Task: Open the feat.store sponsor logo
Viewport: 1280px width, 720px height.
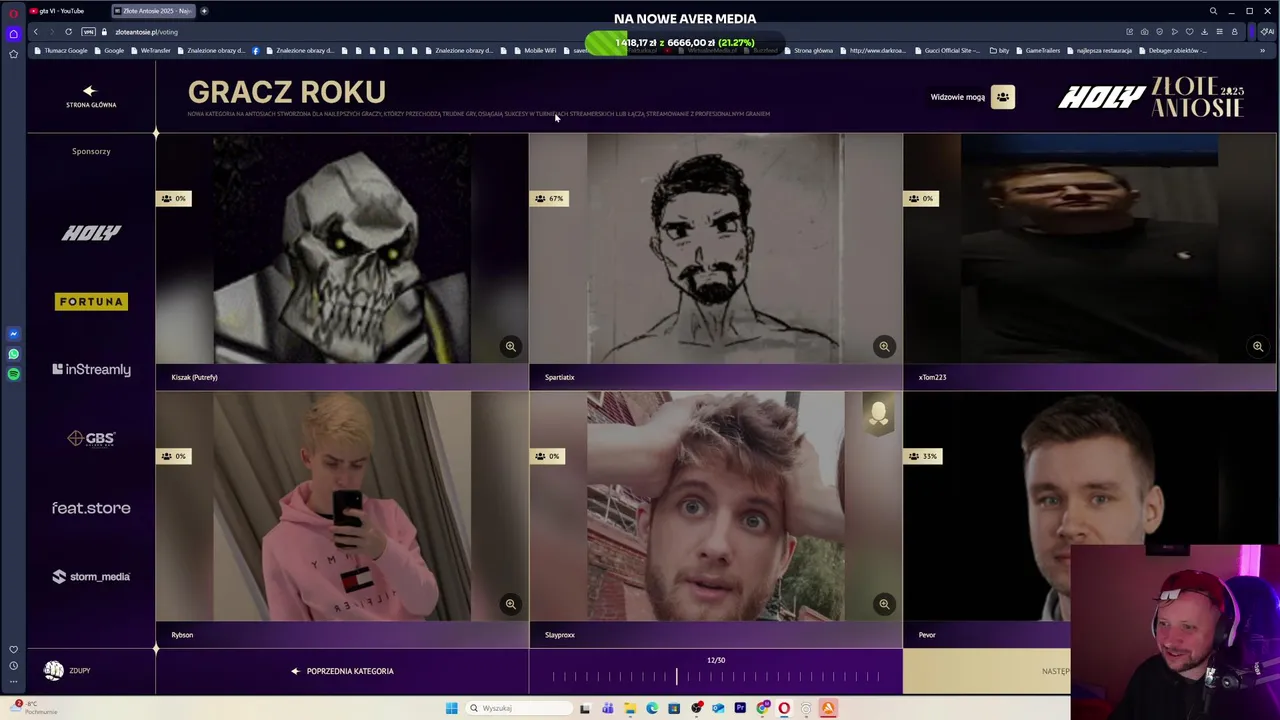Action: (x=91, y=508)
